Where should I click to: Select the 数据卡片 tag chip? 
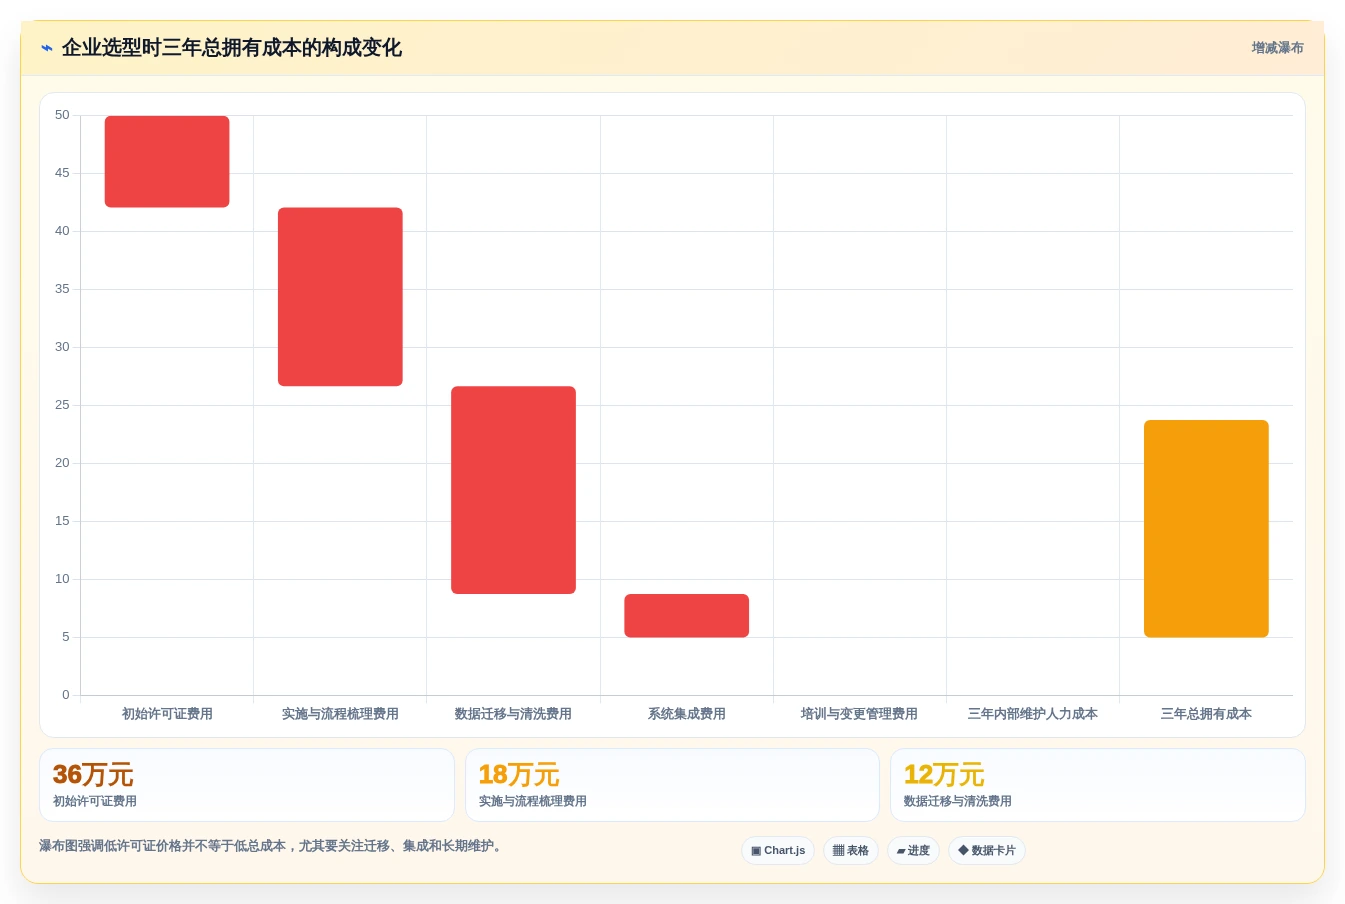coord(987,851)
